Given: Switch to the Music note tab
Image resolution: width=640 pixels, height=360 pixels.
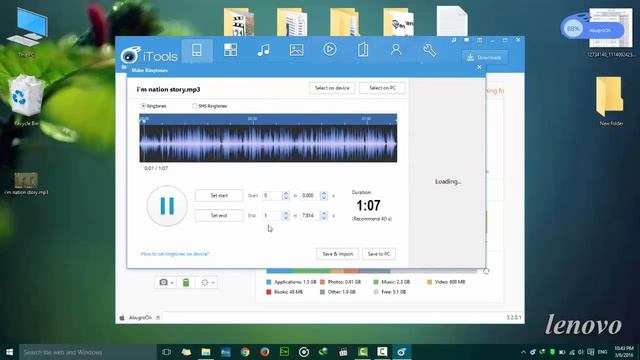Looking at the screenshot, I should click(263, 50).
